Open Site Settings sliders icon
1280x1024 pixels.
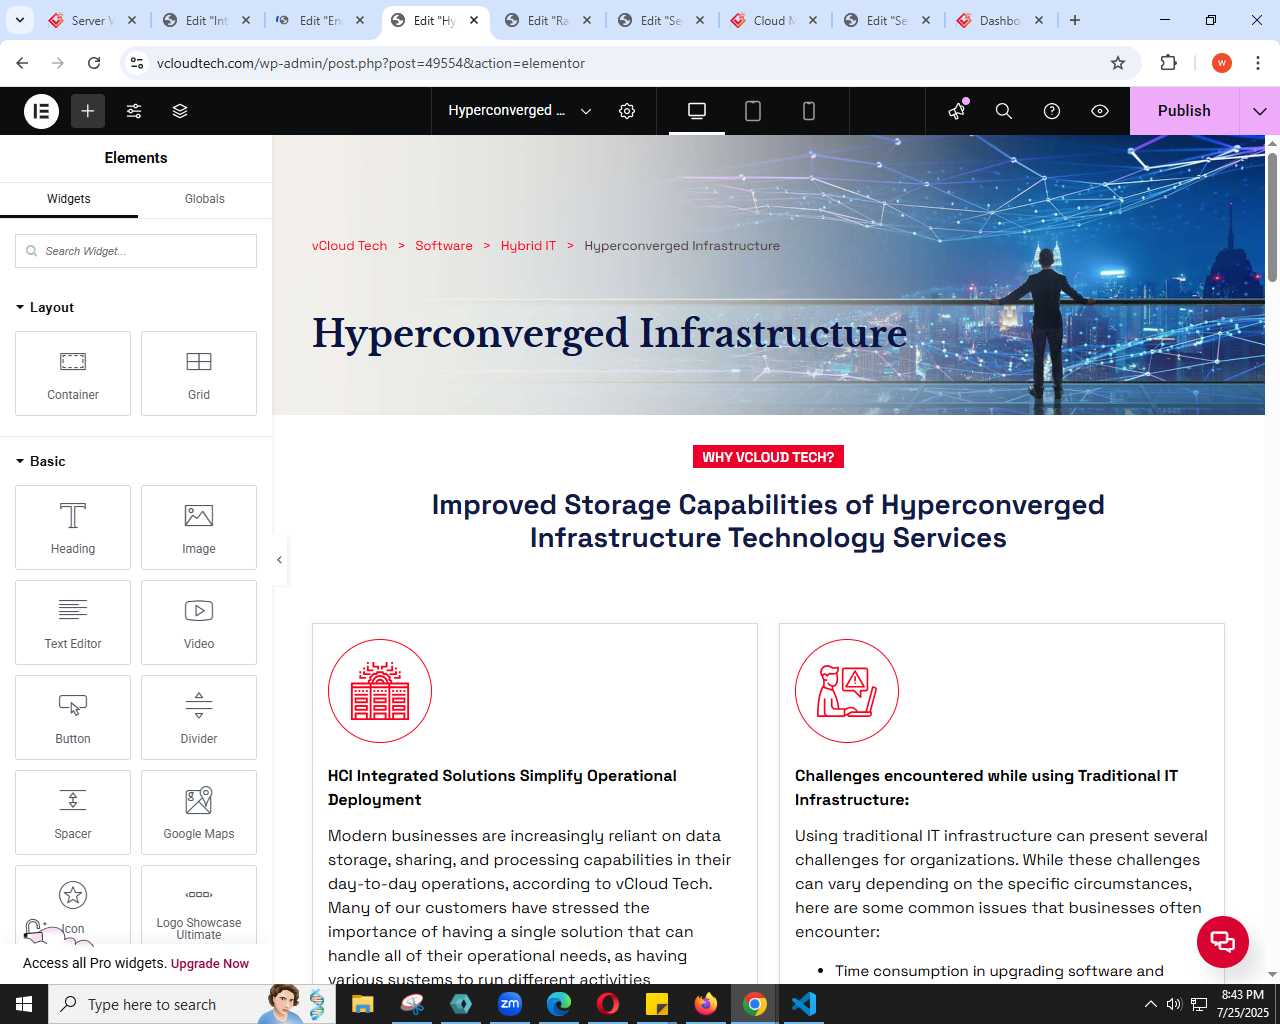(x=134, y=111)
